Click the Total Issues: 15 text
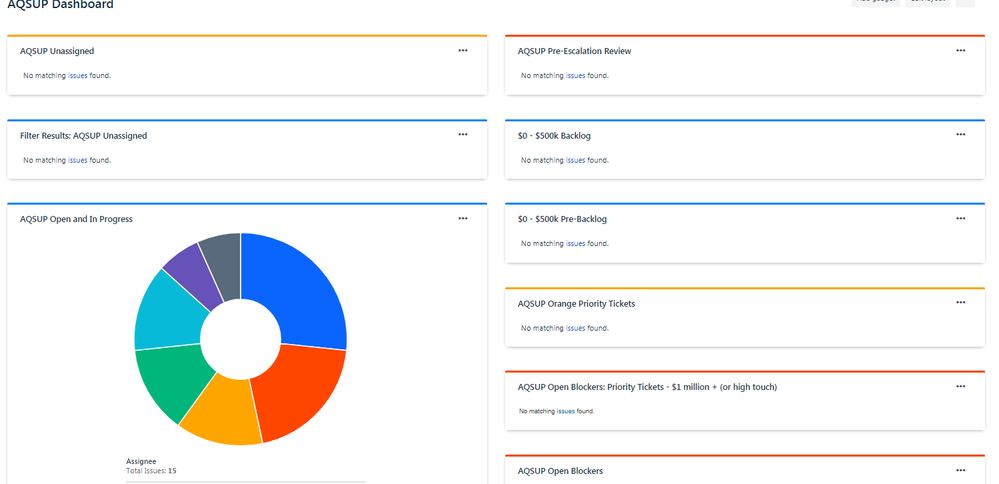999x484 pixels. [152, 471]
